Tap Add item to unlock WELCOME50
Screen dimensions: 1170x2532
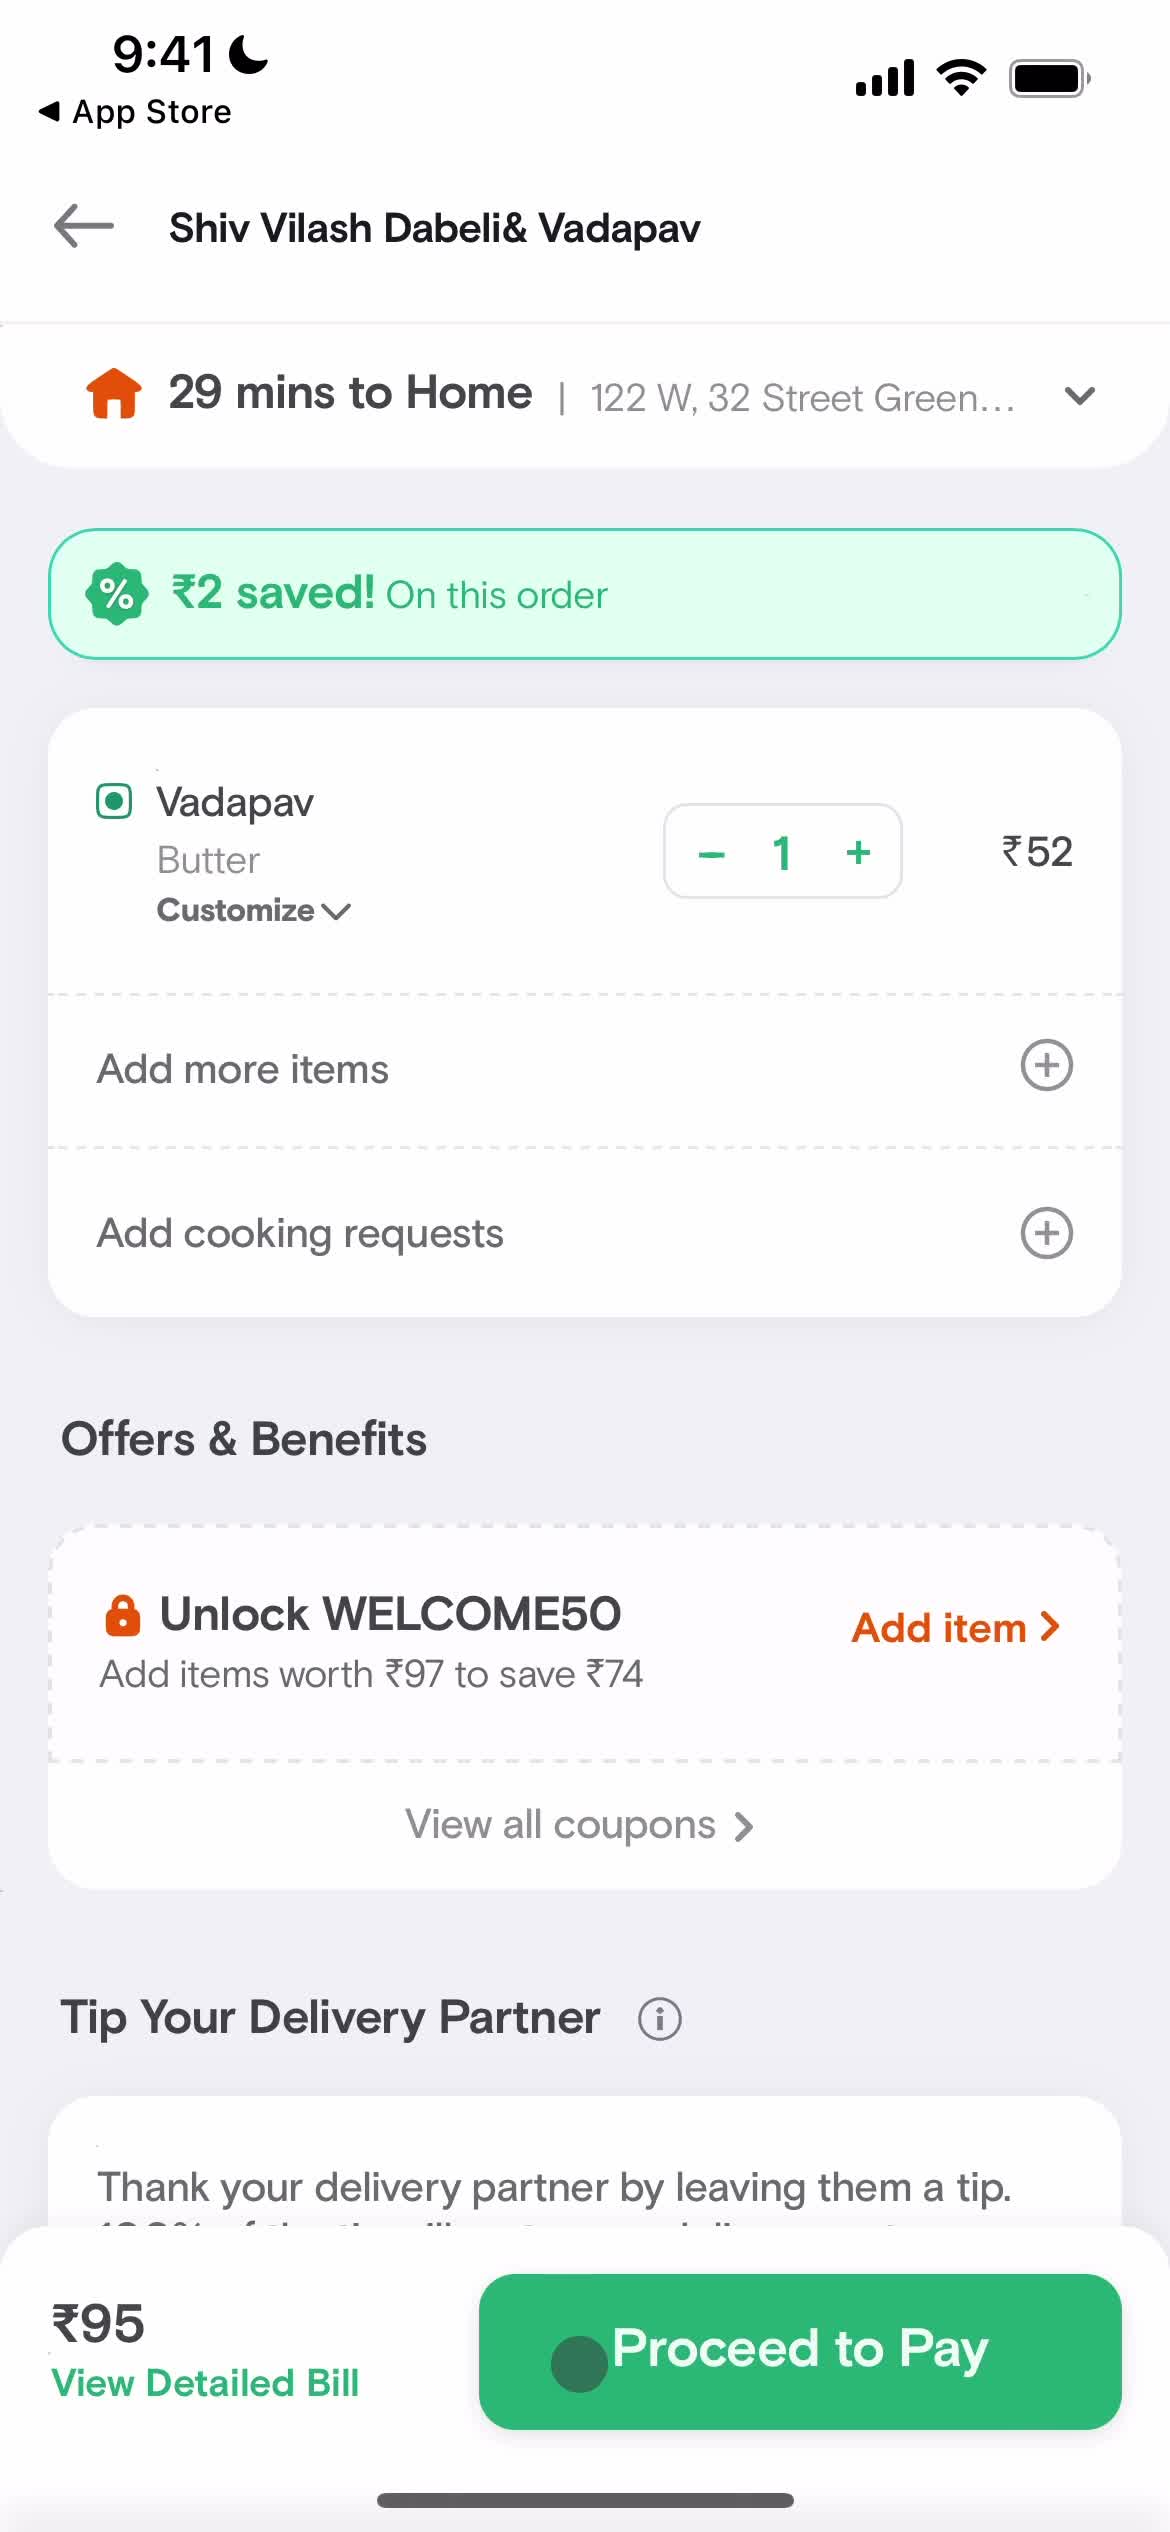[955, 1628]
